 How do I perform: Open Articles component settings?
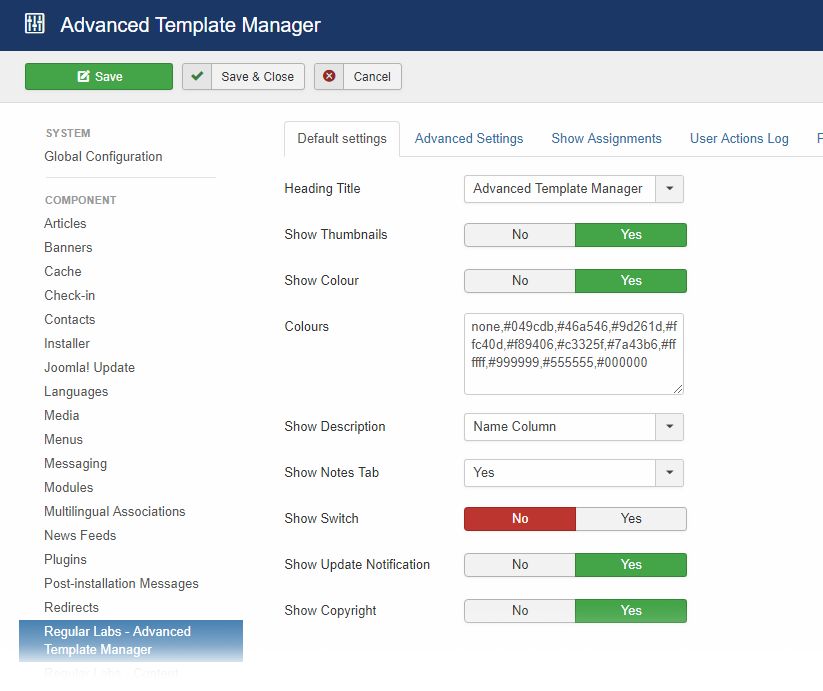tap(65, 224)
